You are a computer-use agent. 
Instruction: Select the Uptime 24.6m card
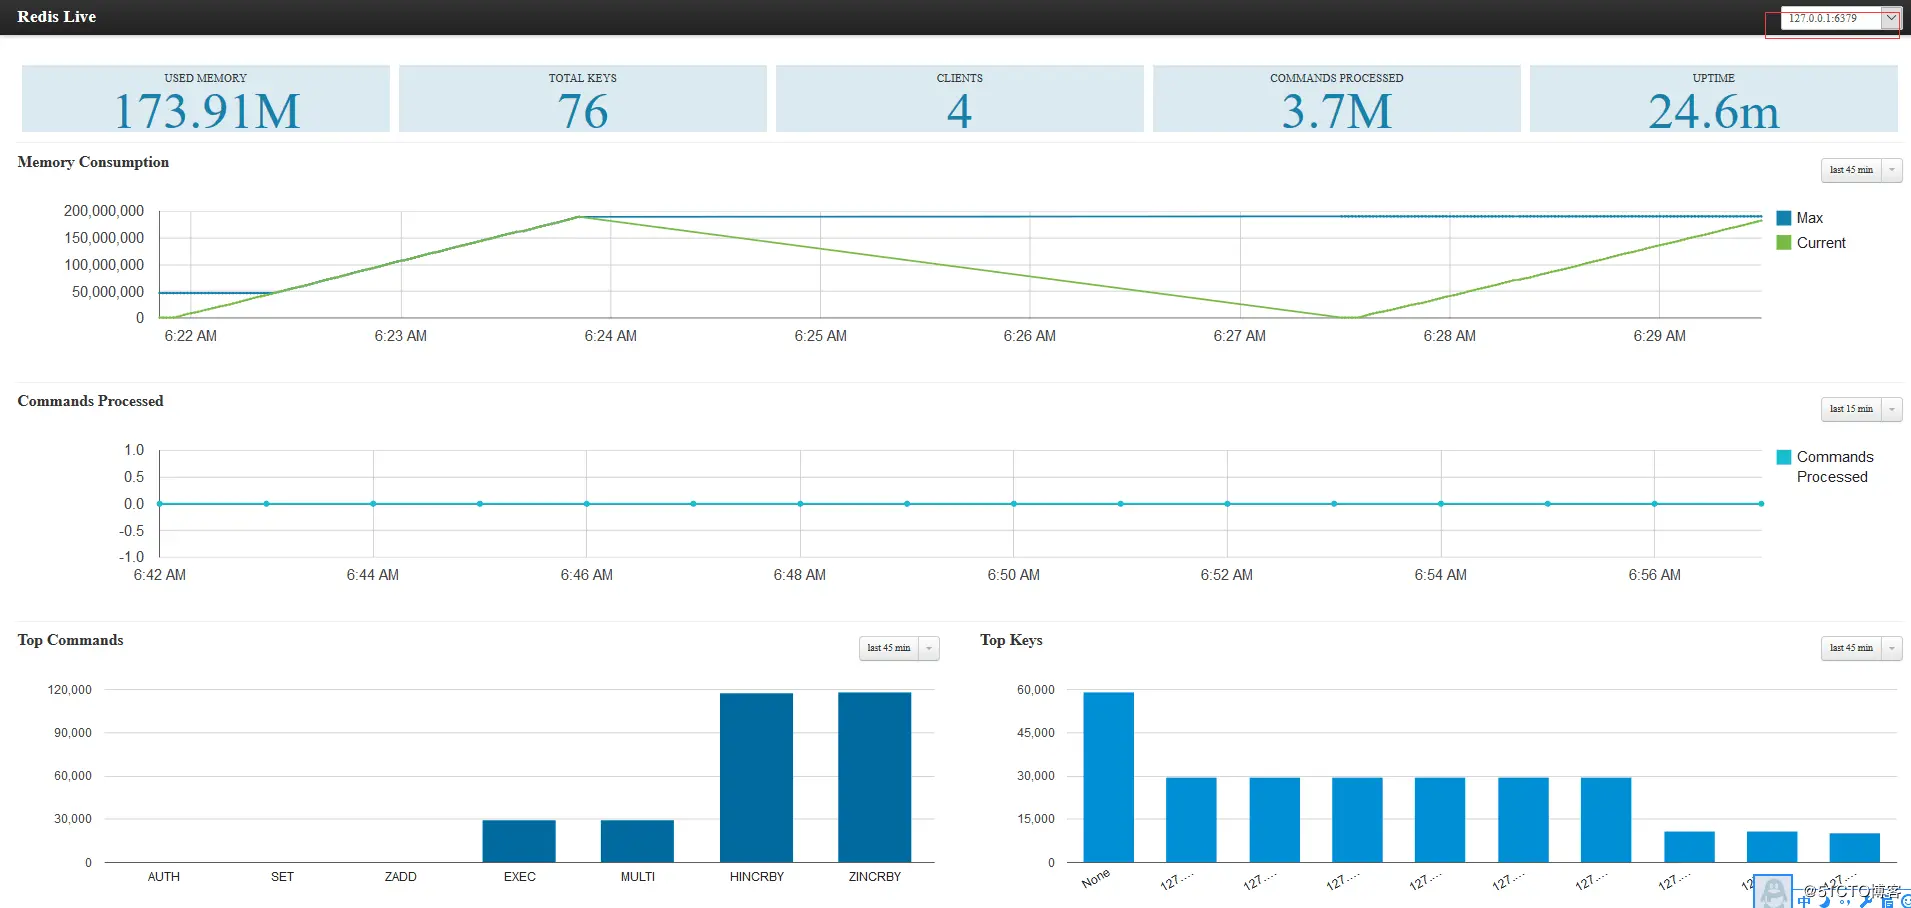pyautogui.click(x=1714, y=99)
